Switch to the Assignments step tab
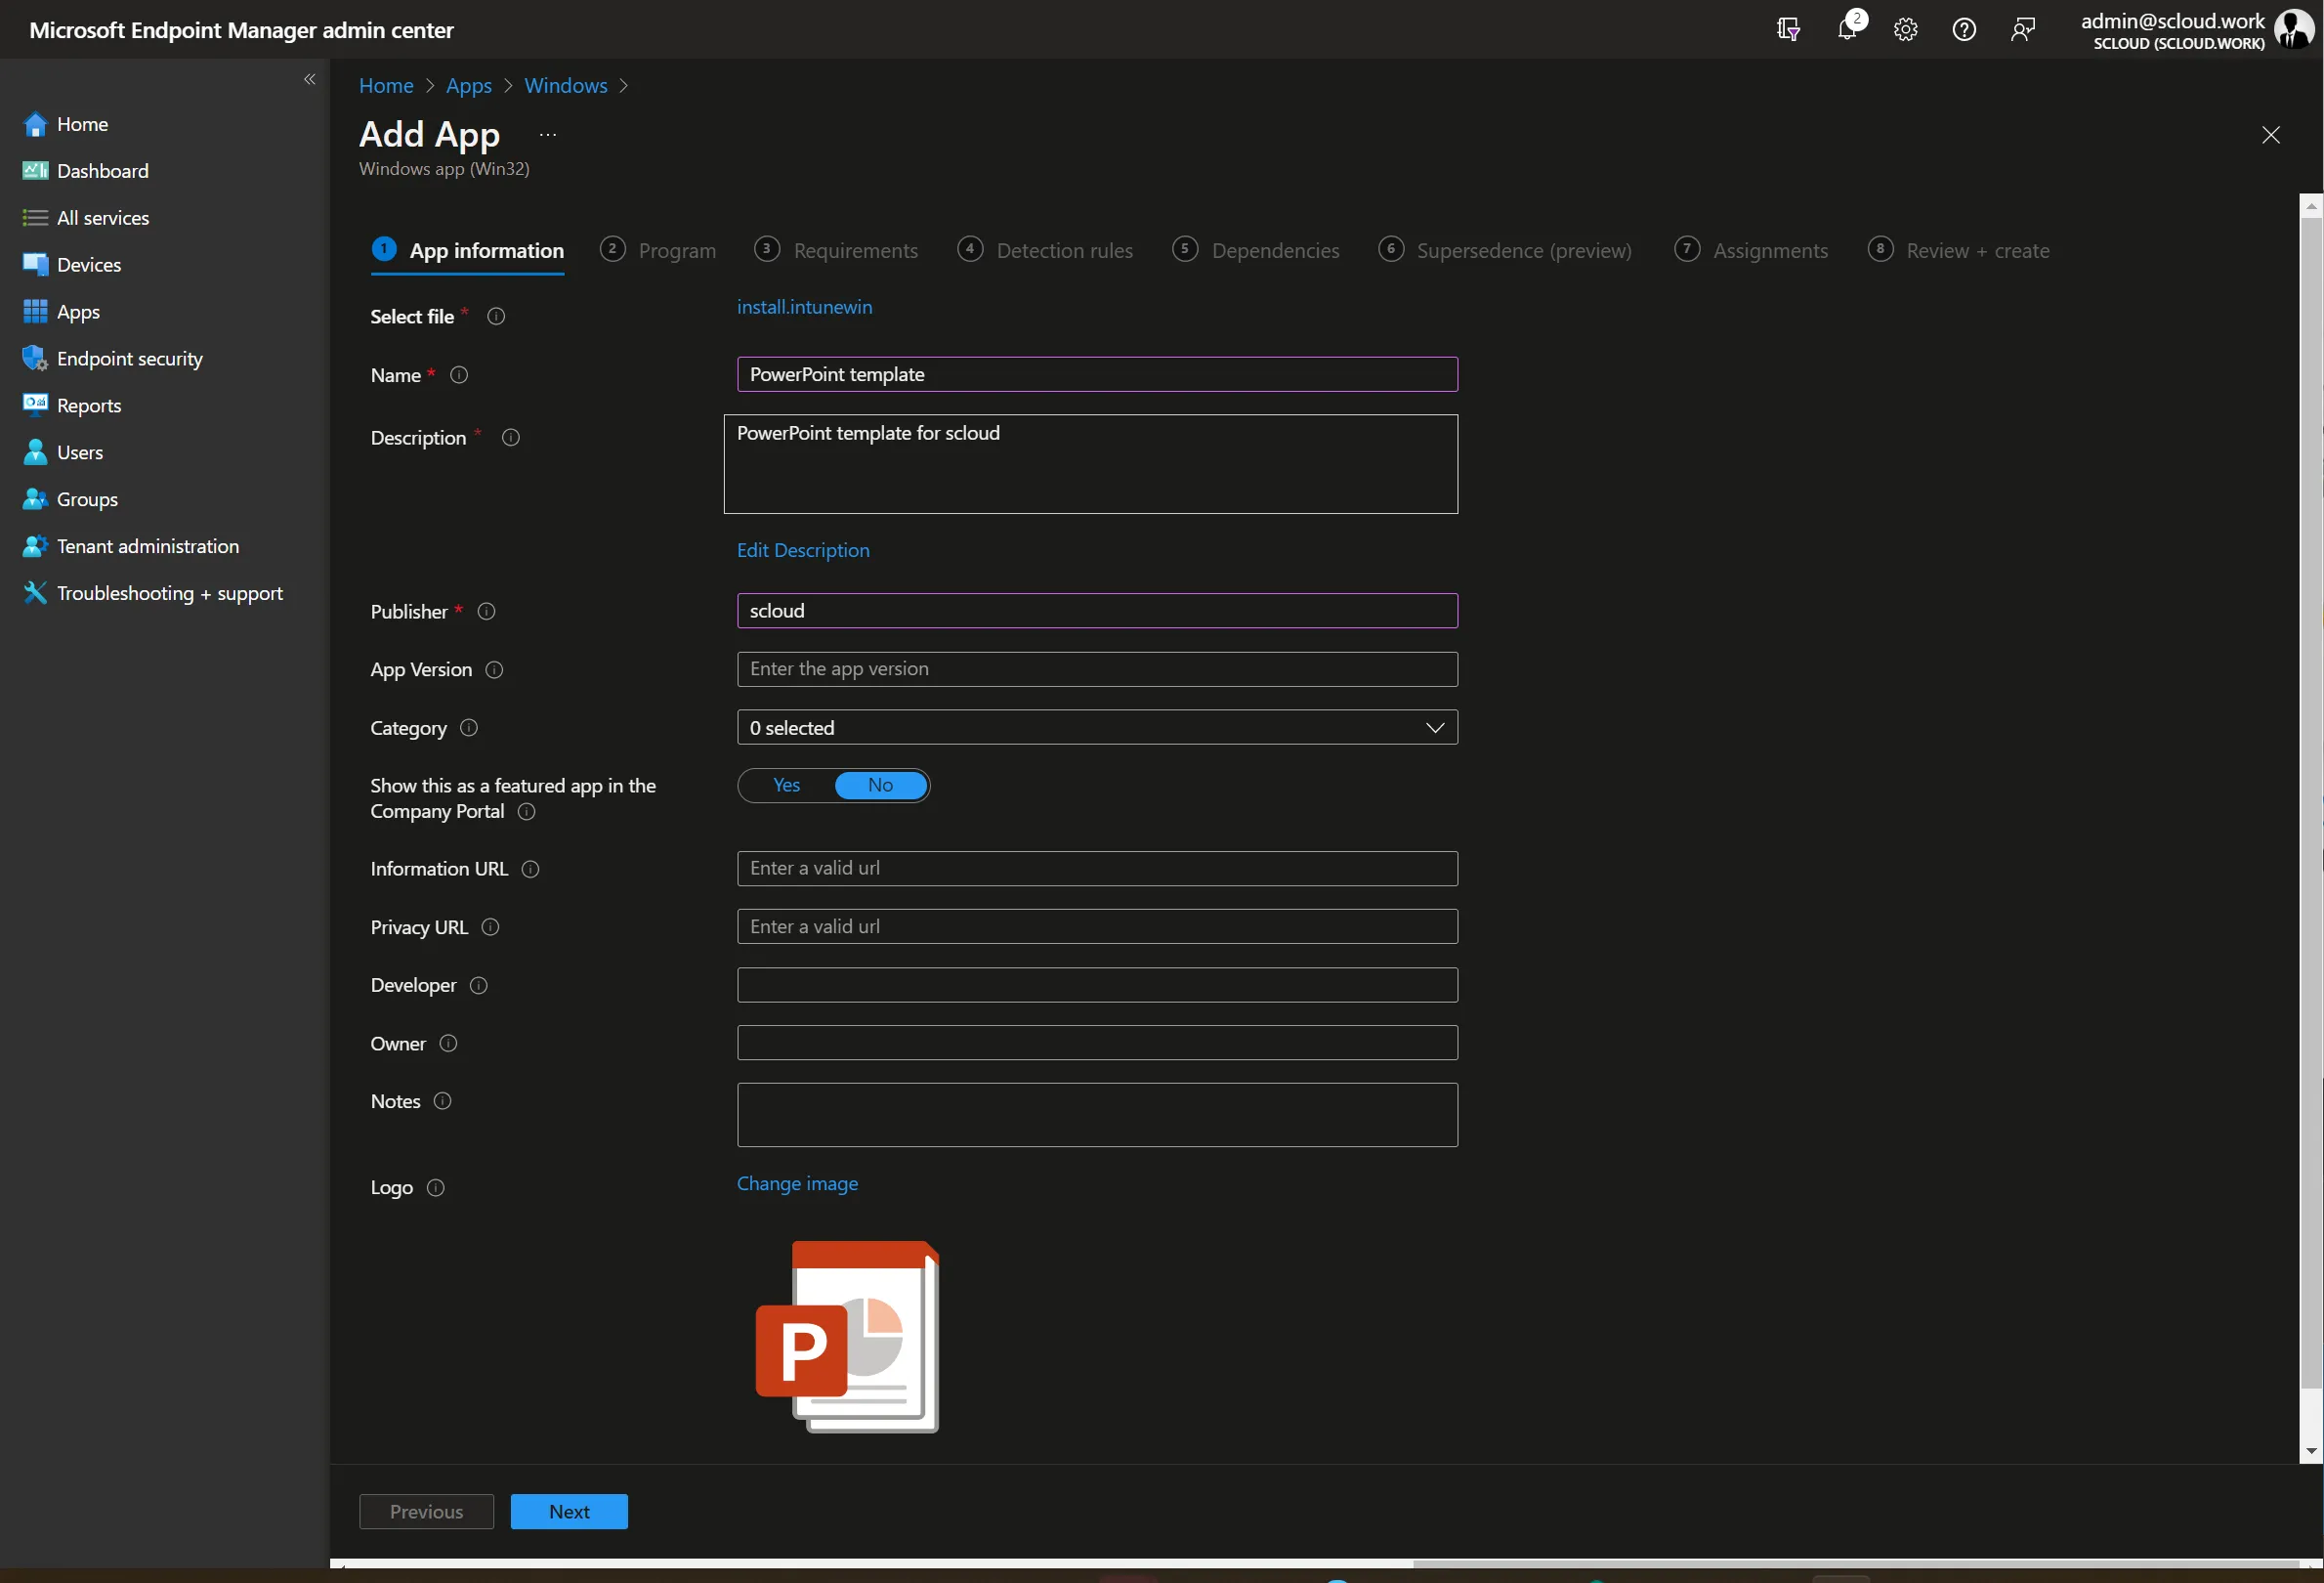Image resolution: width=2324 pixels, height=1583 pixels. 1752,251
